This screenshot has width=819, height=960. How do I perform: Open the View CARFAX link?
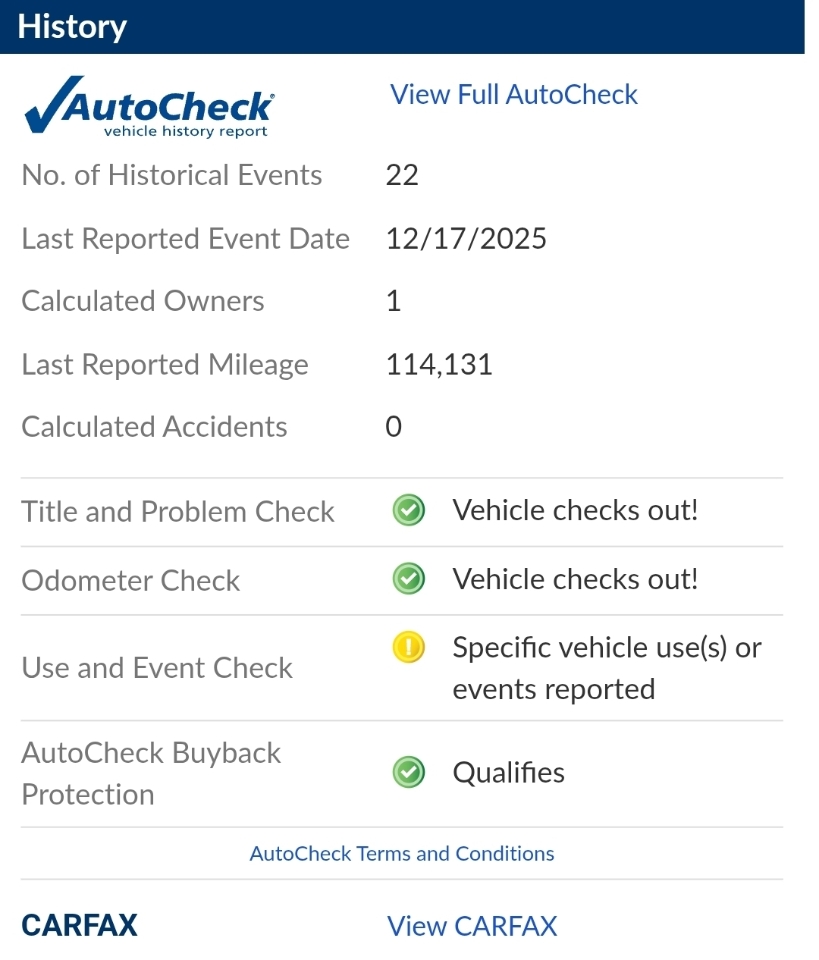pos(472,926)
